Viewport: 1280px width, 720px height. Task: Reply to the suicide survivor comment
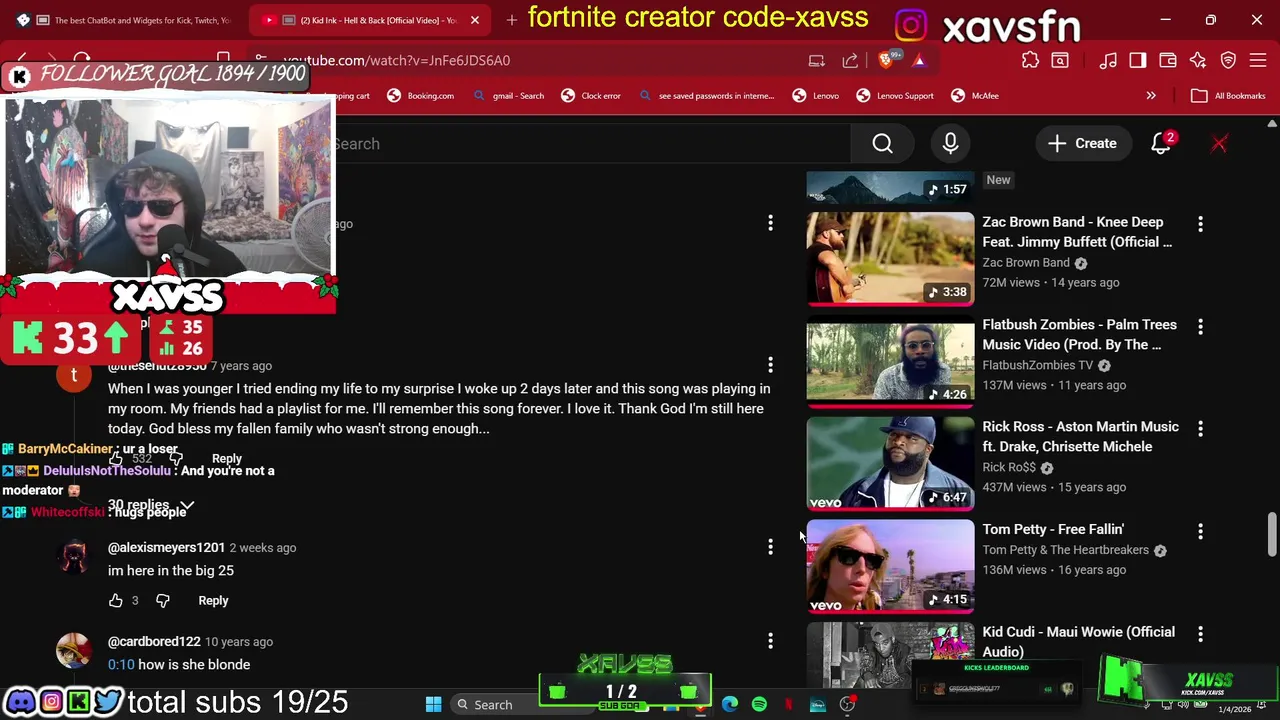coord(227,459)
